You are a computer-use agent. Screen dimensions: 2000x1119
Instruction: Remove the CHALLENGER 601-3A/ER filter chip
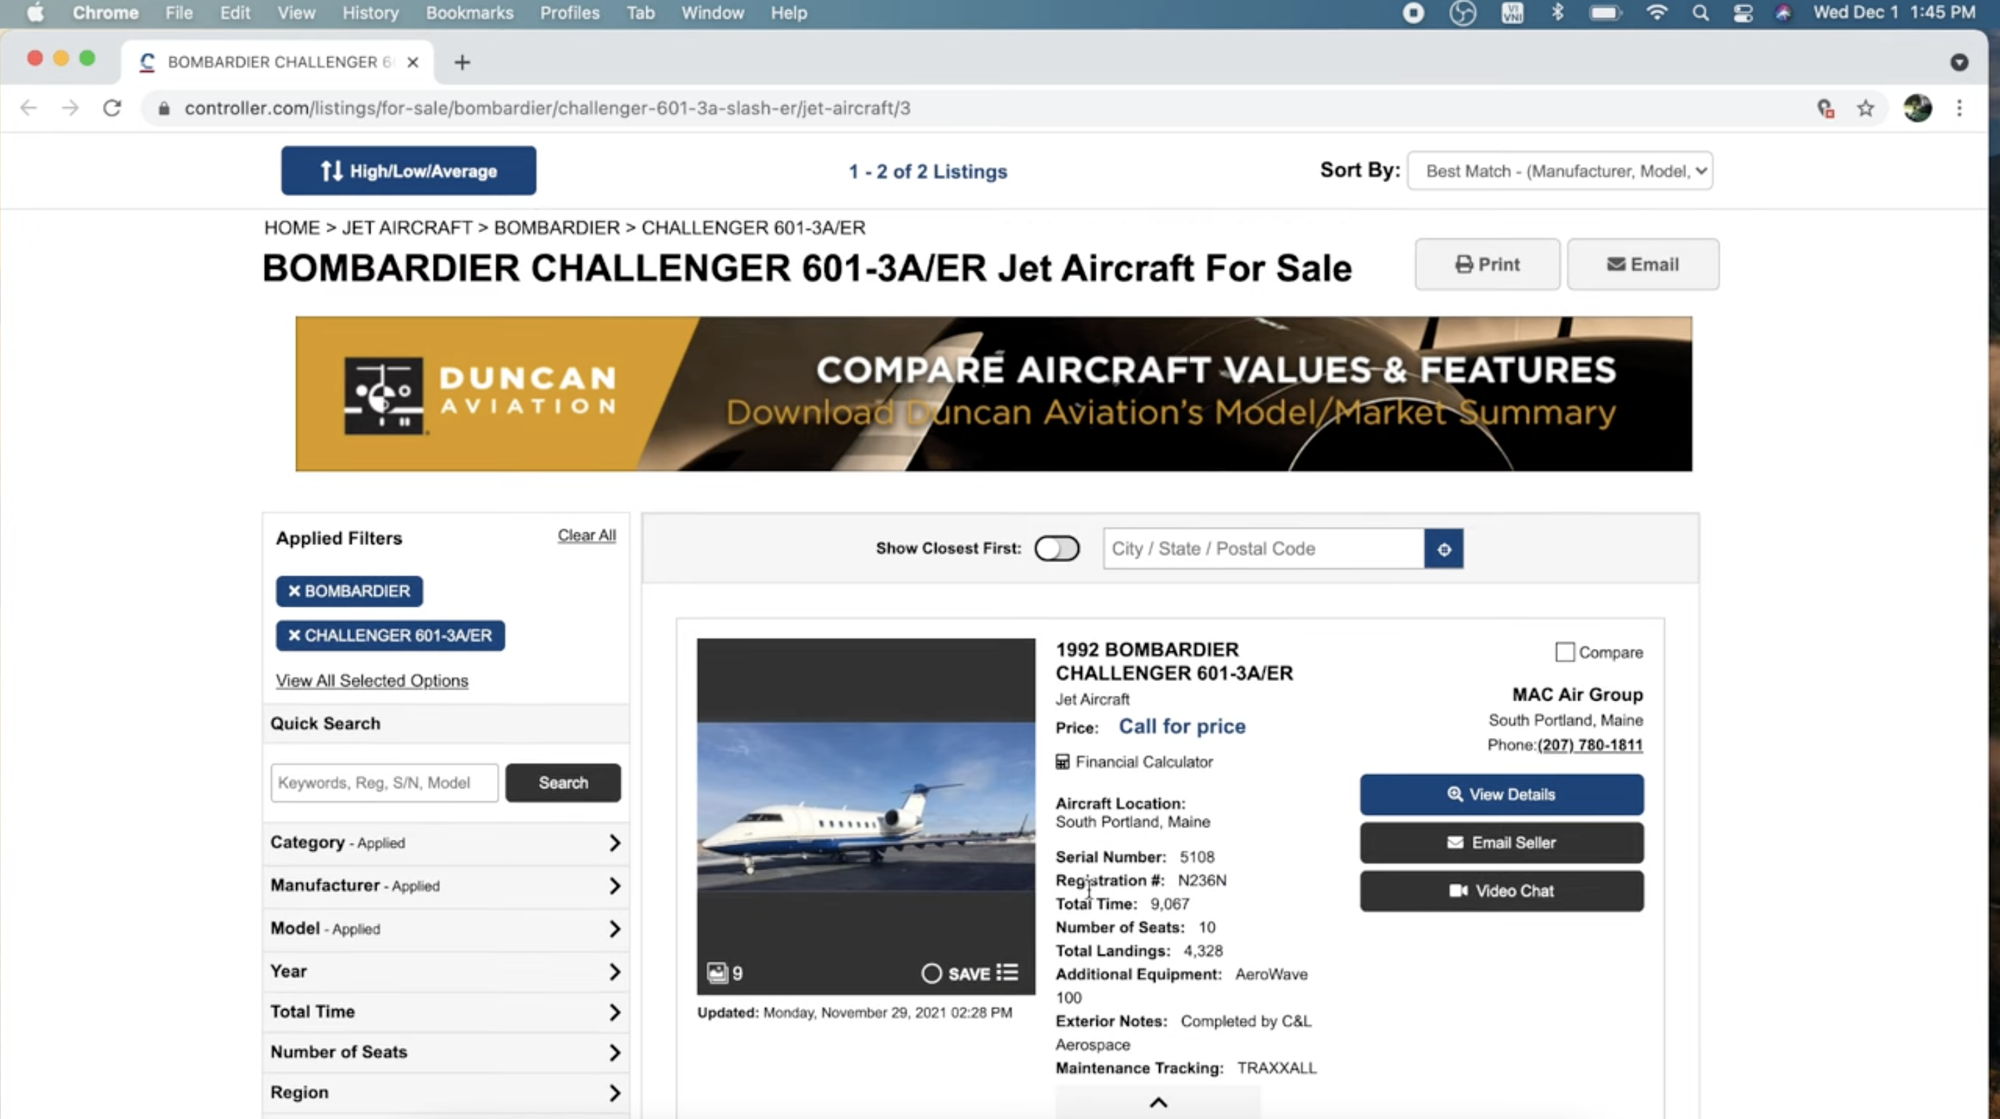pyautogui.click(x=294, y=636)
